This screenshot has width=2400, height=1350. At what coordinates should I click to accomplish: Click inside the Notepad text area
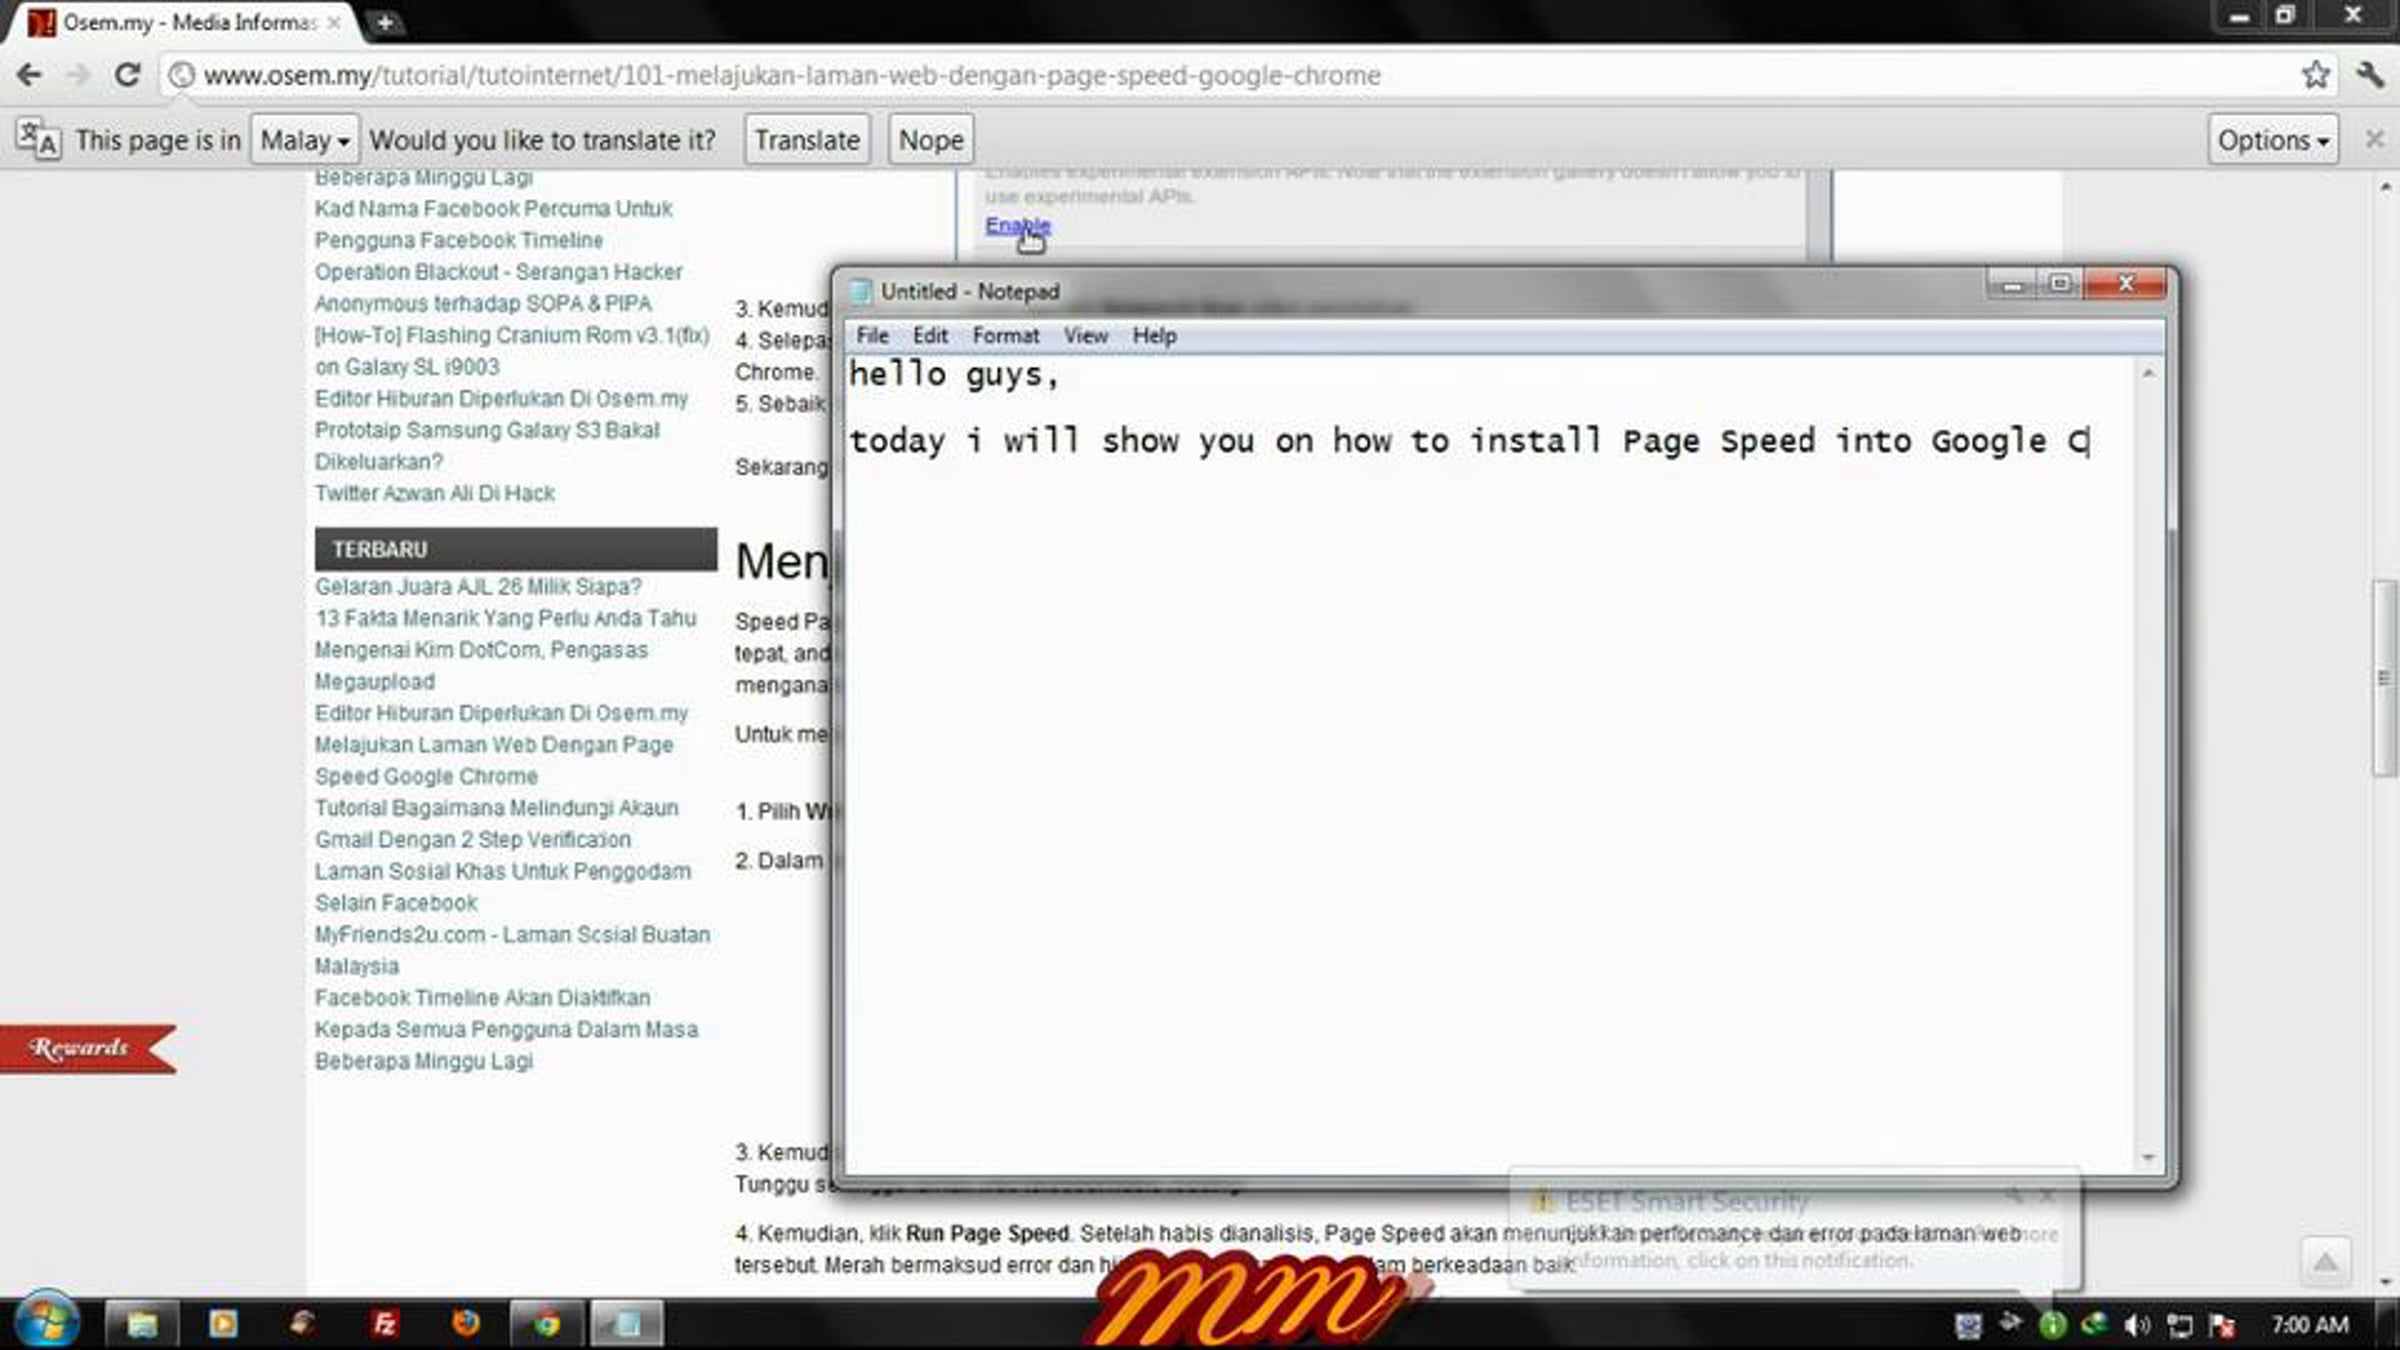click(x=1490, y=765)
